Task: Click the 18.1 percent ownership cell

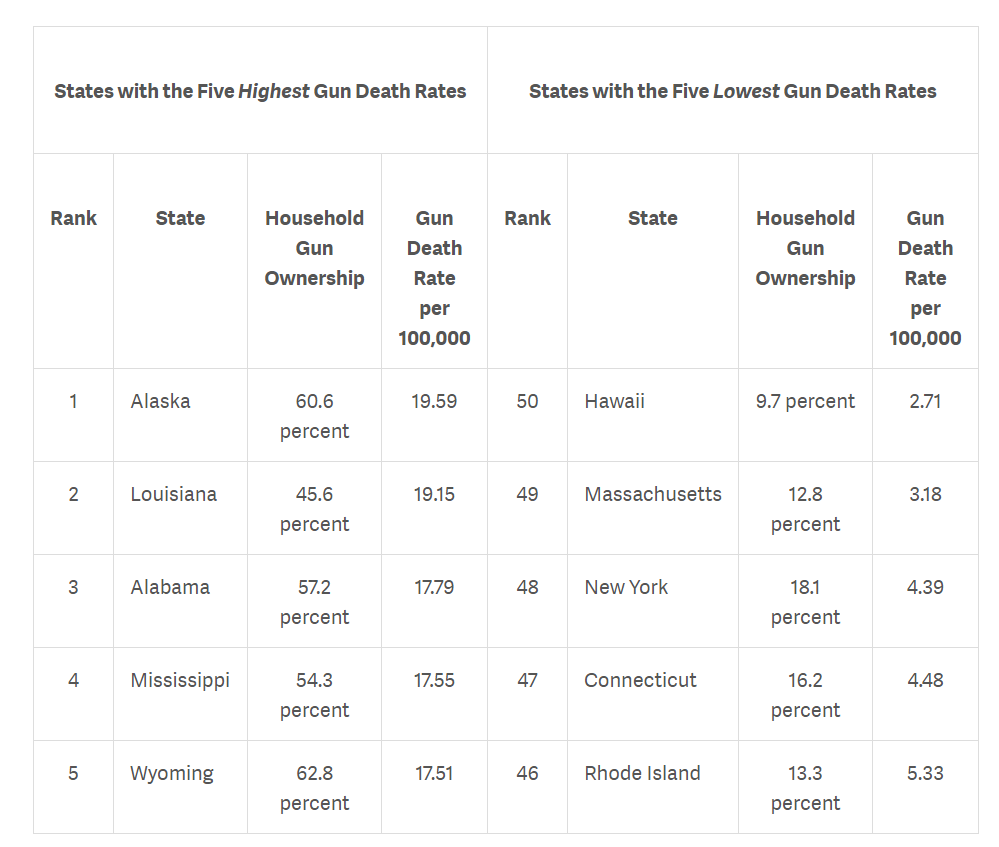Action: (805, 601)
